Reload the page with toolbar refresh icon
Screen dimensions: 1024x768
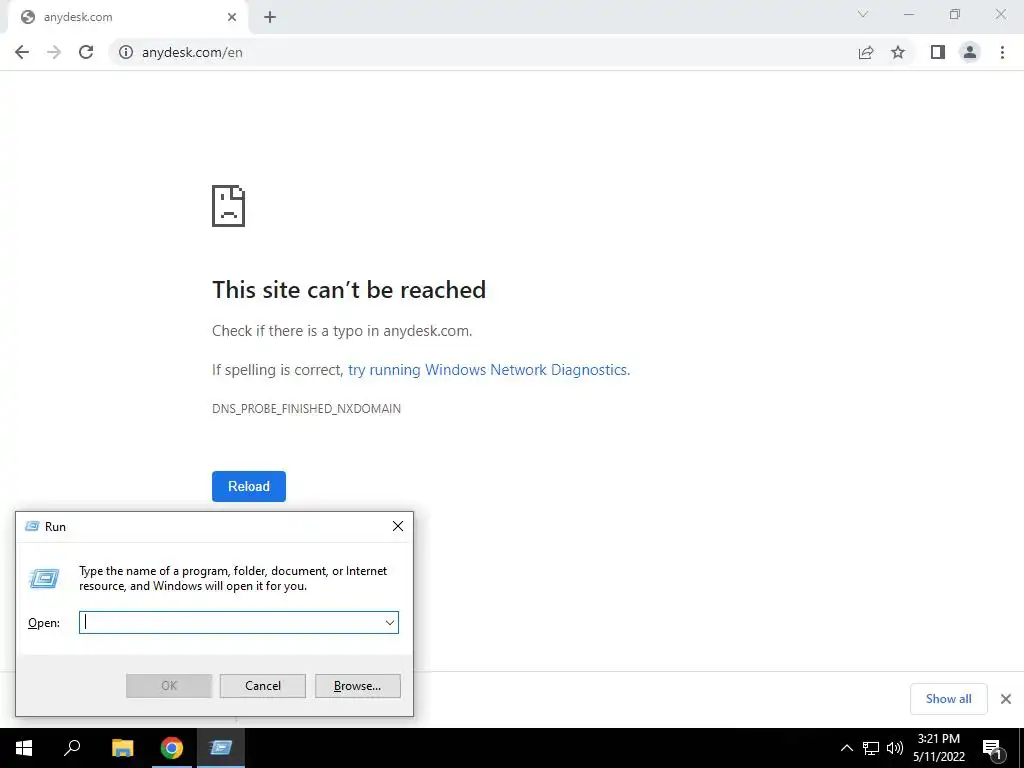point(86,52)
